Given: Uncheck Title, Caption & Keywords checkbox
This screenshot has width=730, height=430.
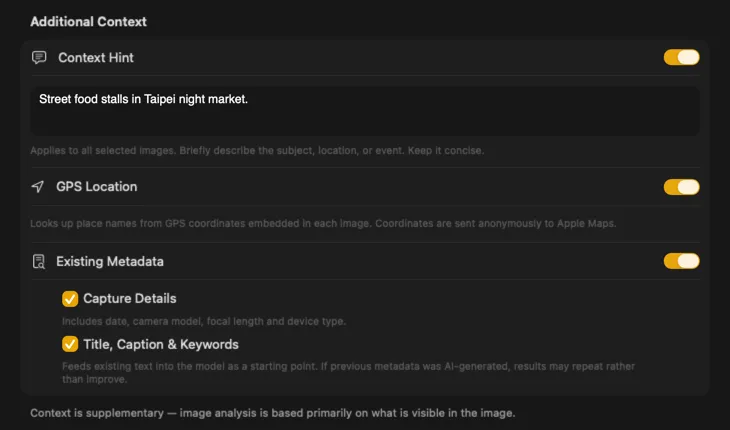Looking at the screenshot, I should tap(70, 344).
